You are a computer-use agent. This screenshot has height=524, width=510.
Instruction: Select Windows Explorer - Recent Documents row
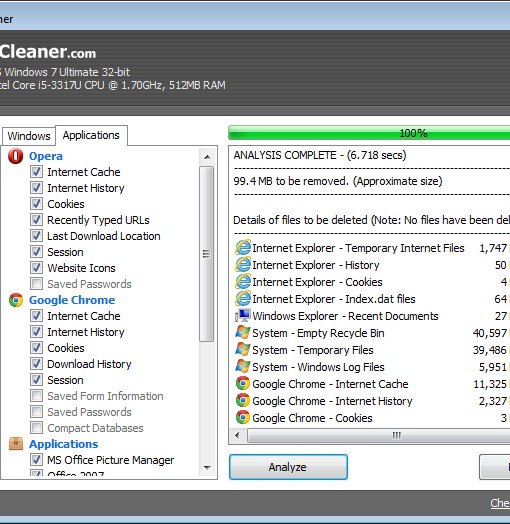coord(372,316)
